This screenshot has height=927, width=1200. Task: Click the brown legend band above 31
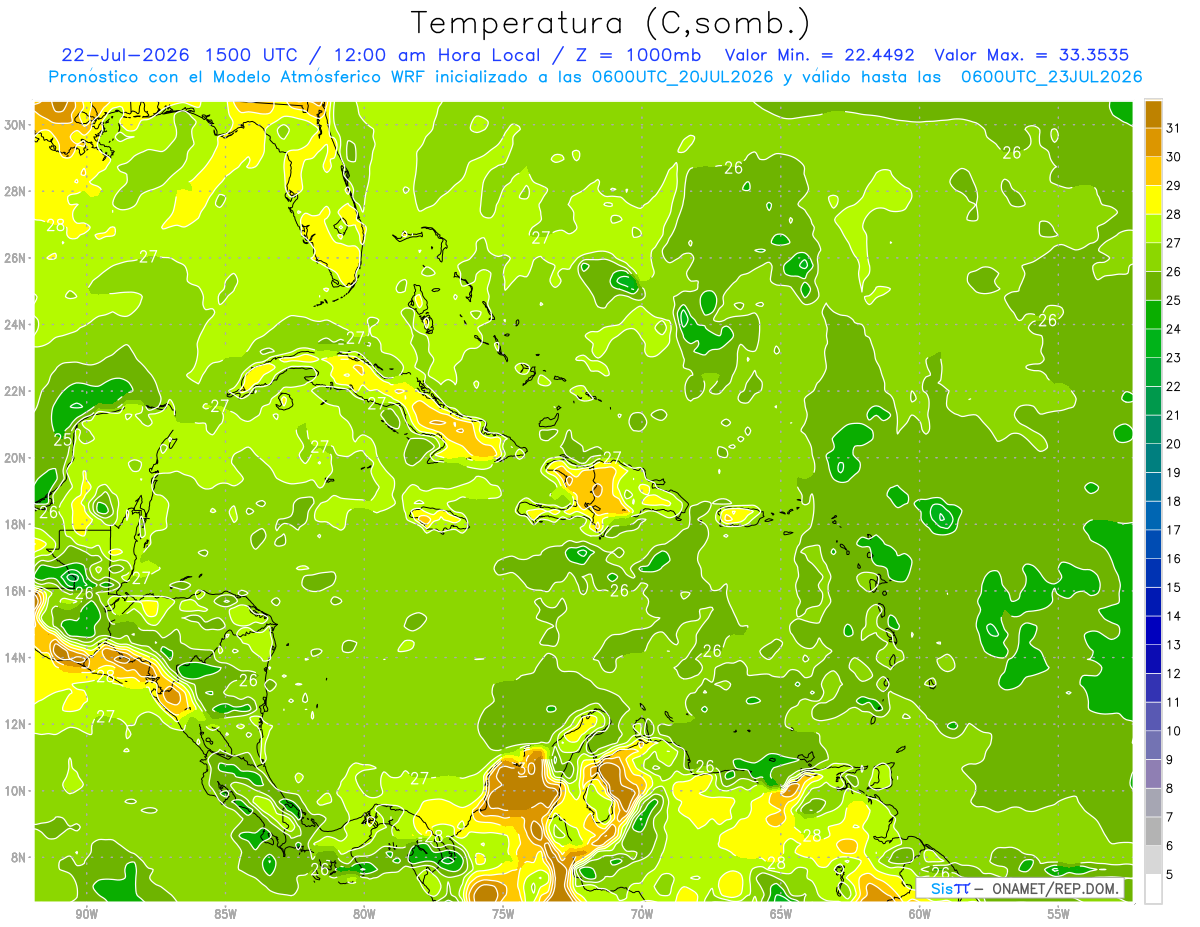[1153, 114]
